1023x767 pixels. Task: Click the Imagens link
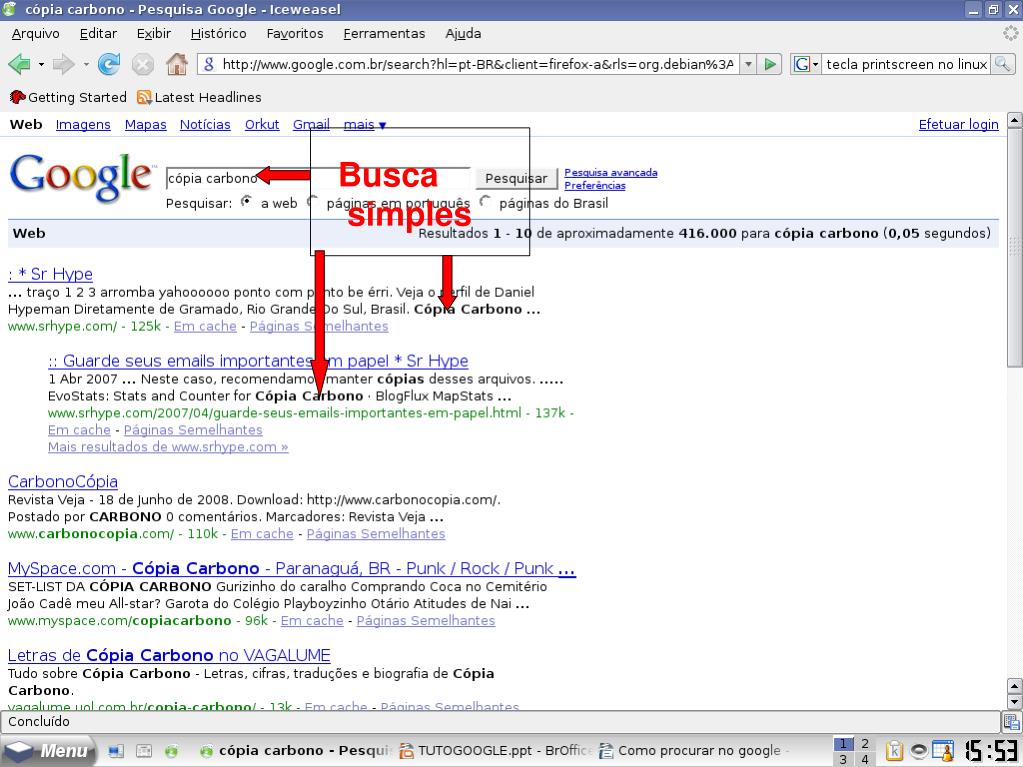coord(83,125)
